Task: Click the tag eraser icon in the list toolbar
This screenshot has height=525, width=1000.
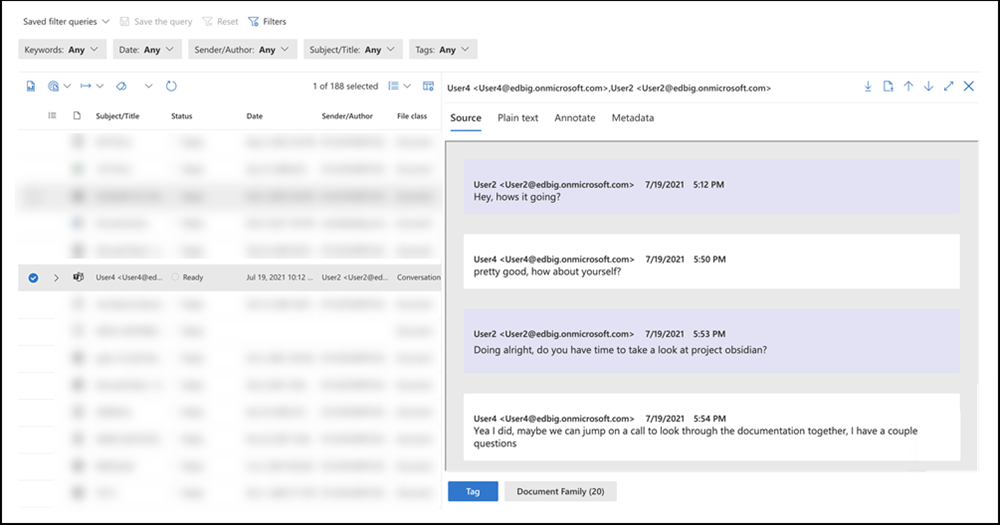Action: point(120,87)
